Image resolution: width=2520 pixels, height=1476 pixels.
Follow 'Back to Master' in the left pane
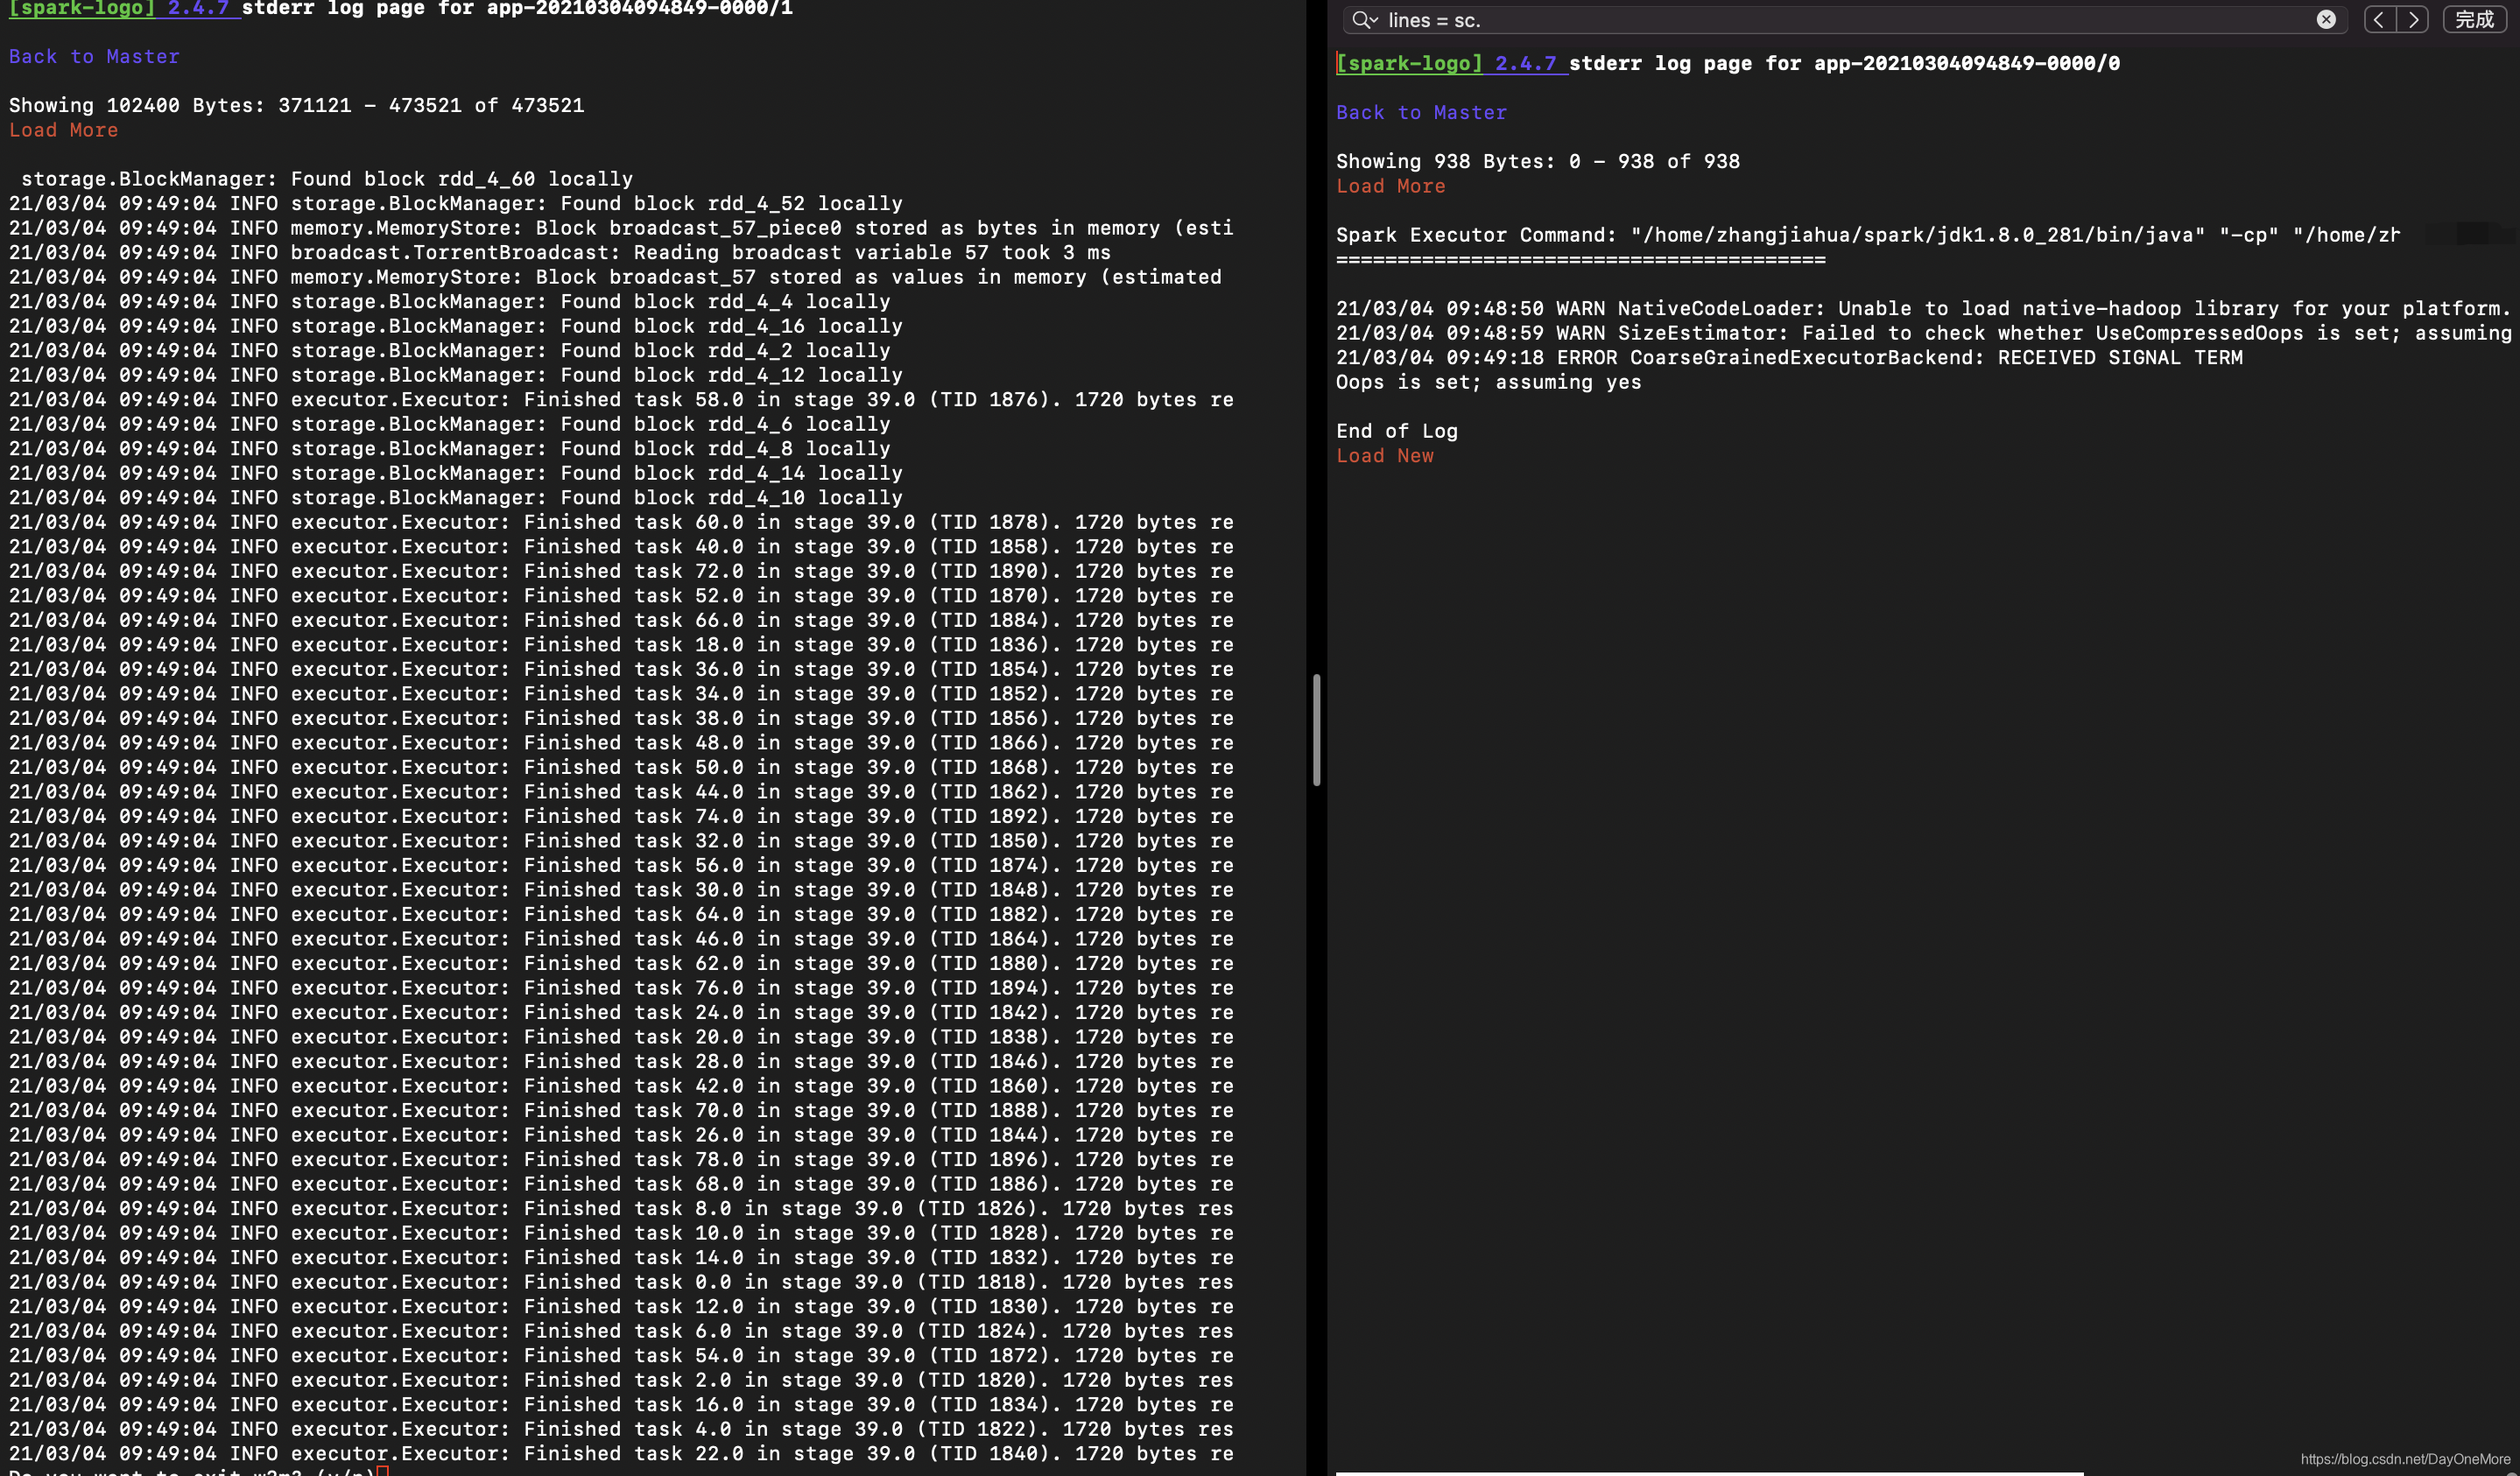tap(94, 56)
